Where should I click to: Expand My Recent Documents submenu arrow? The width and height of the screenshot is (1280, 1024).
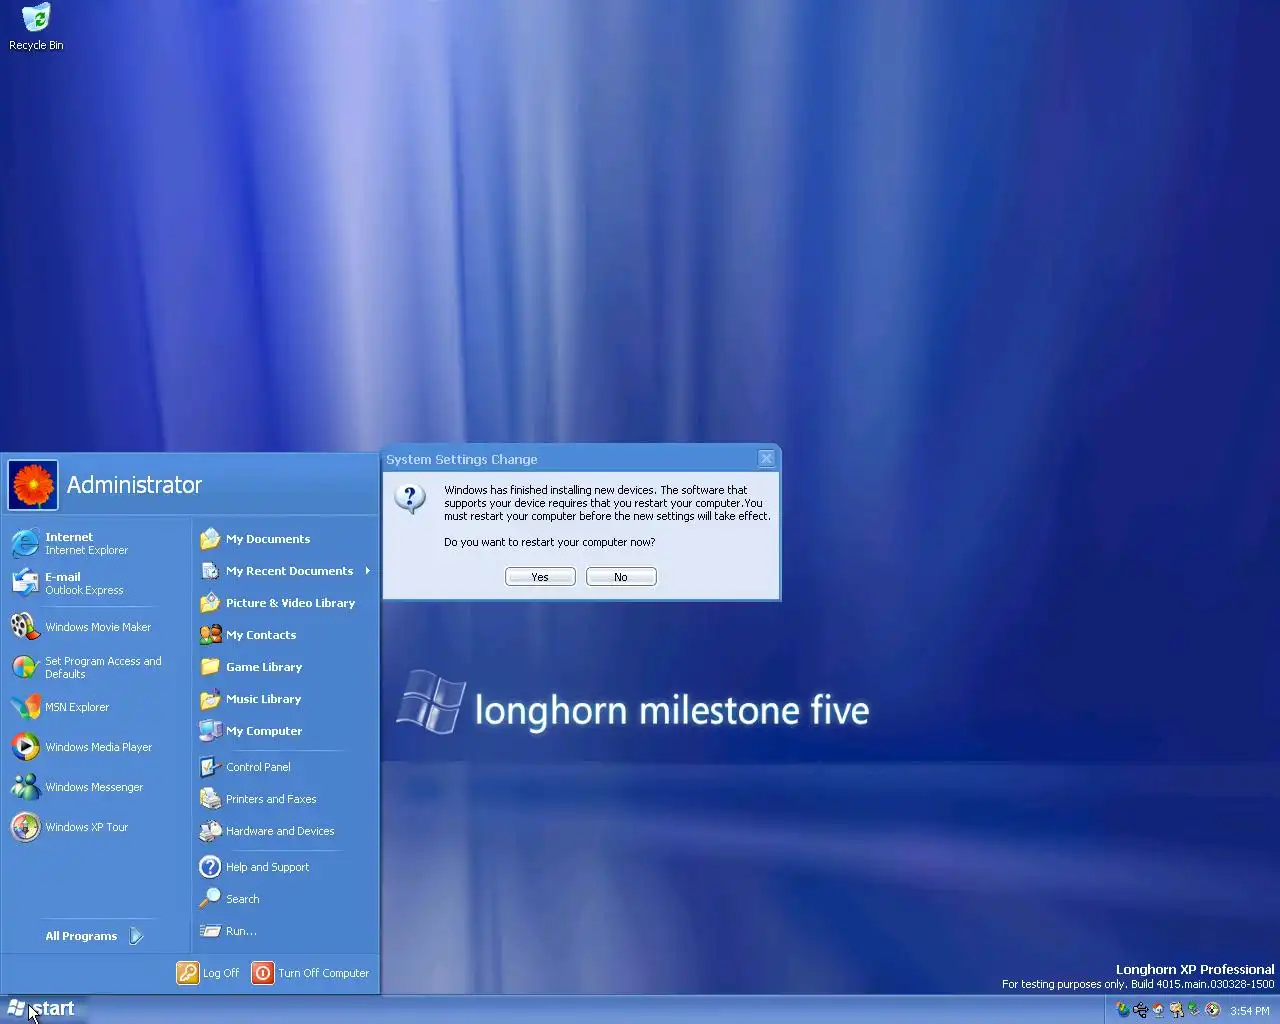(368, 571)
